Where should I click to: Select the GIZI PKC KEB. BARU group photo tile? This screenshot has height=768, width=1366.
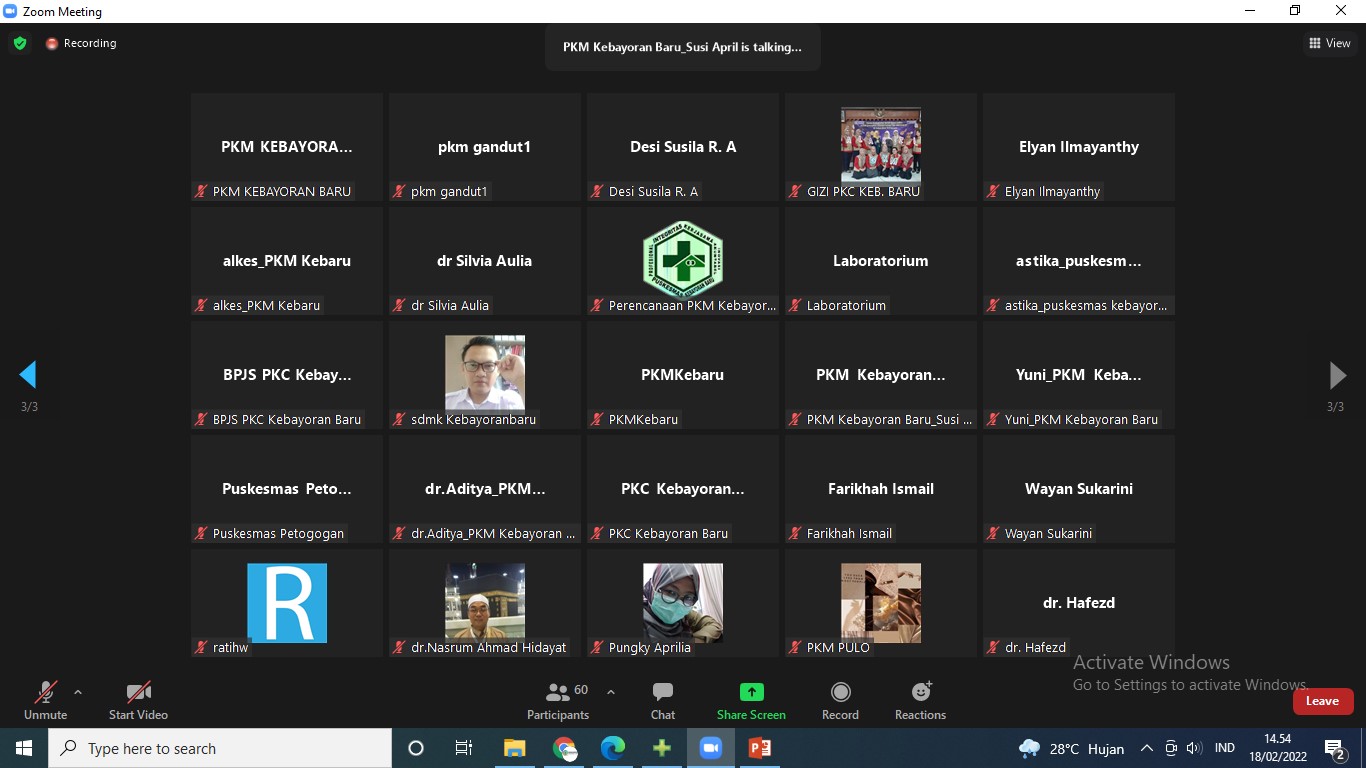pos(881,147)
